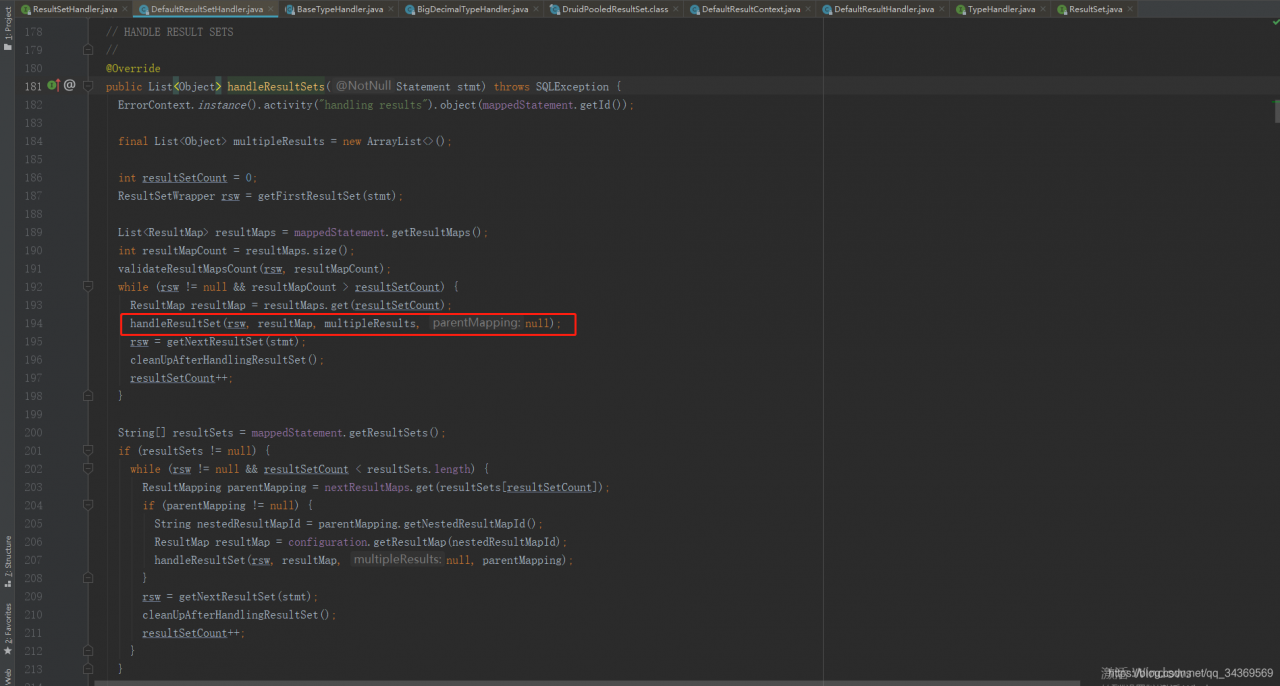This screenshot has height=686, width=1280.
Task: Open the 2: Favorites tool window
Action: (8, 627)
